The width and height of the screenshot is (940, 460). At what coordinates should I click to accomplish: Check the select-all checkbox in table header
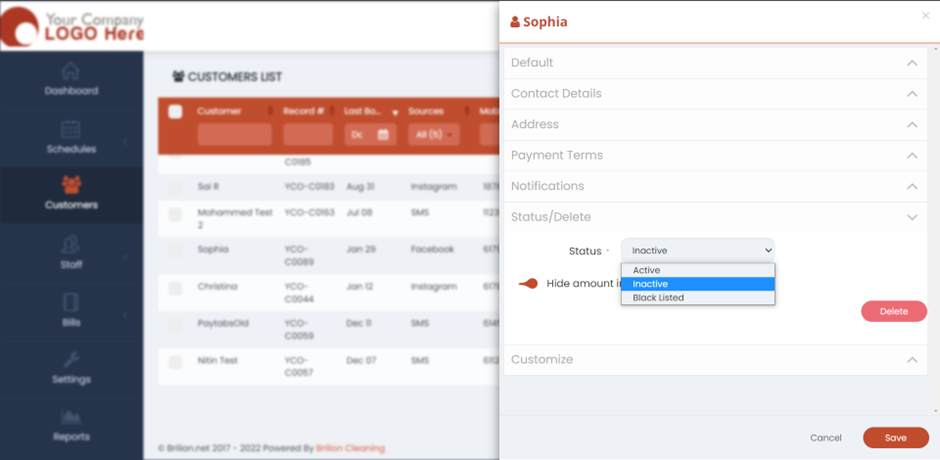175,111
